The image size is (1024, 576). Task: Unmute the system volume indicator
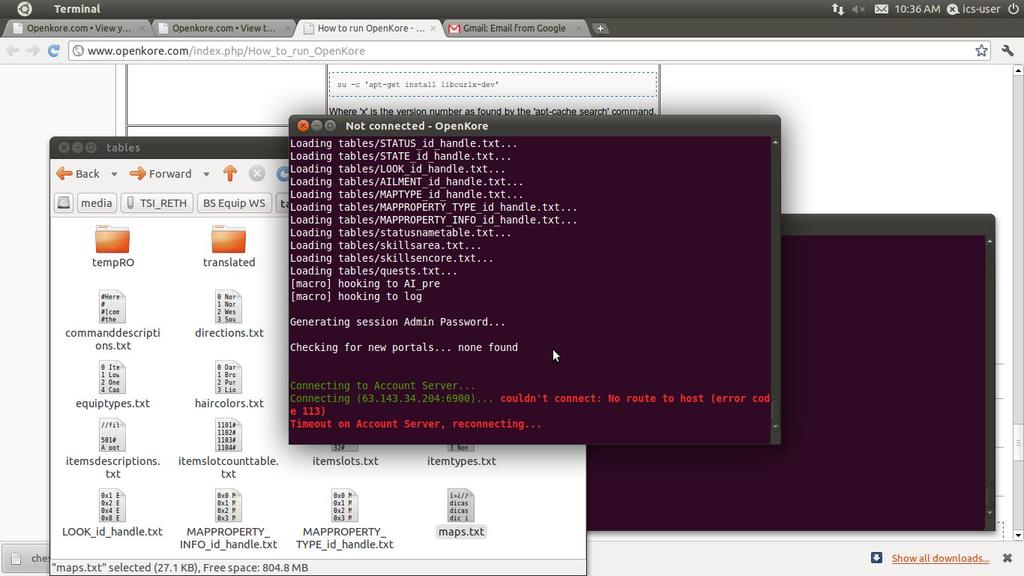coord(860,8)
